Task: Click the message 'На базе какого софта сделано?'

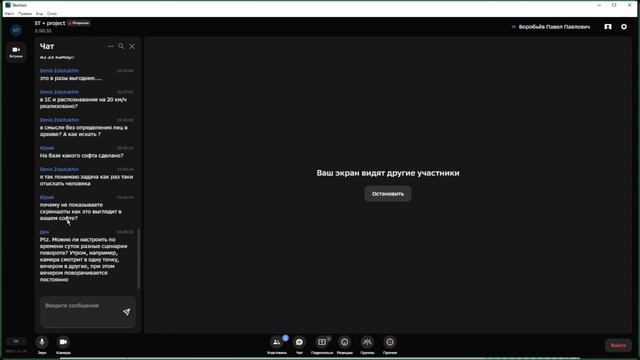Action: tap(82, 156)
